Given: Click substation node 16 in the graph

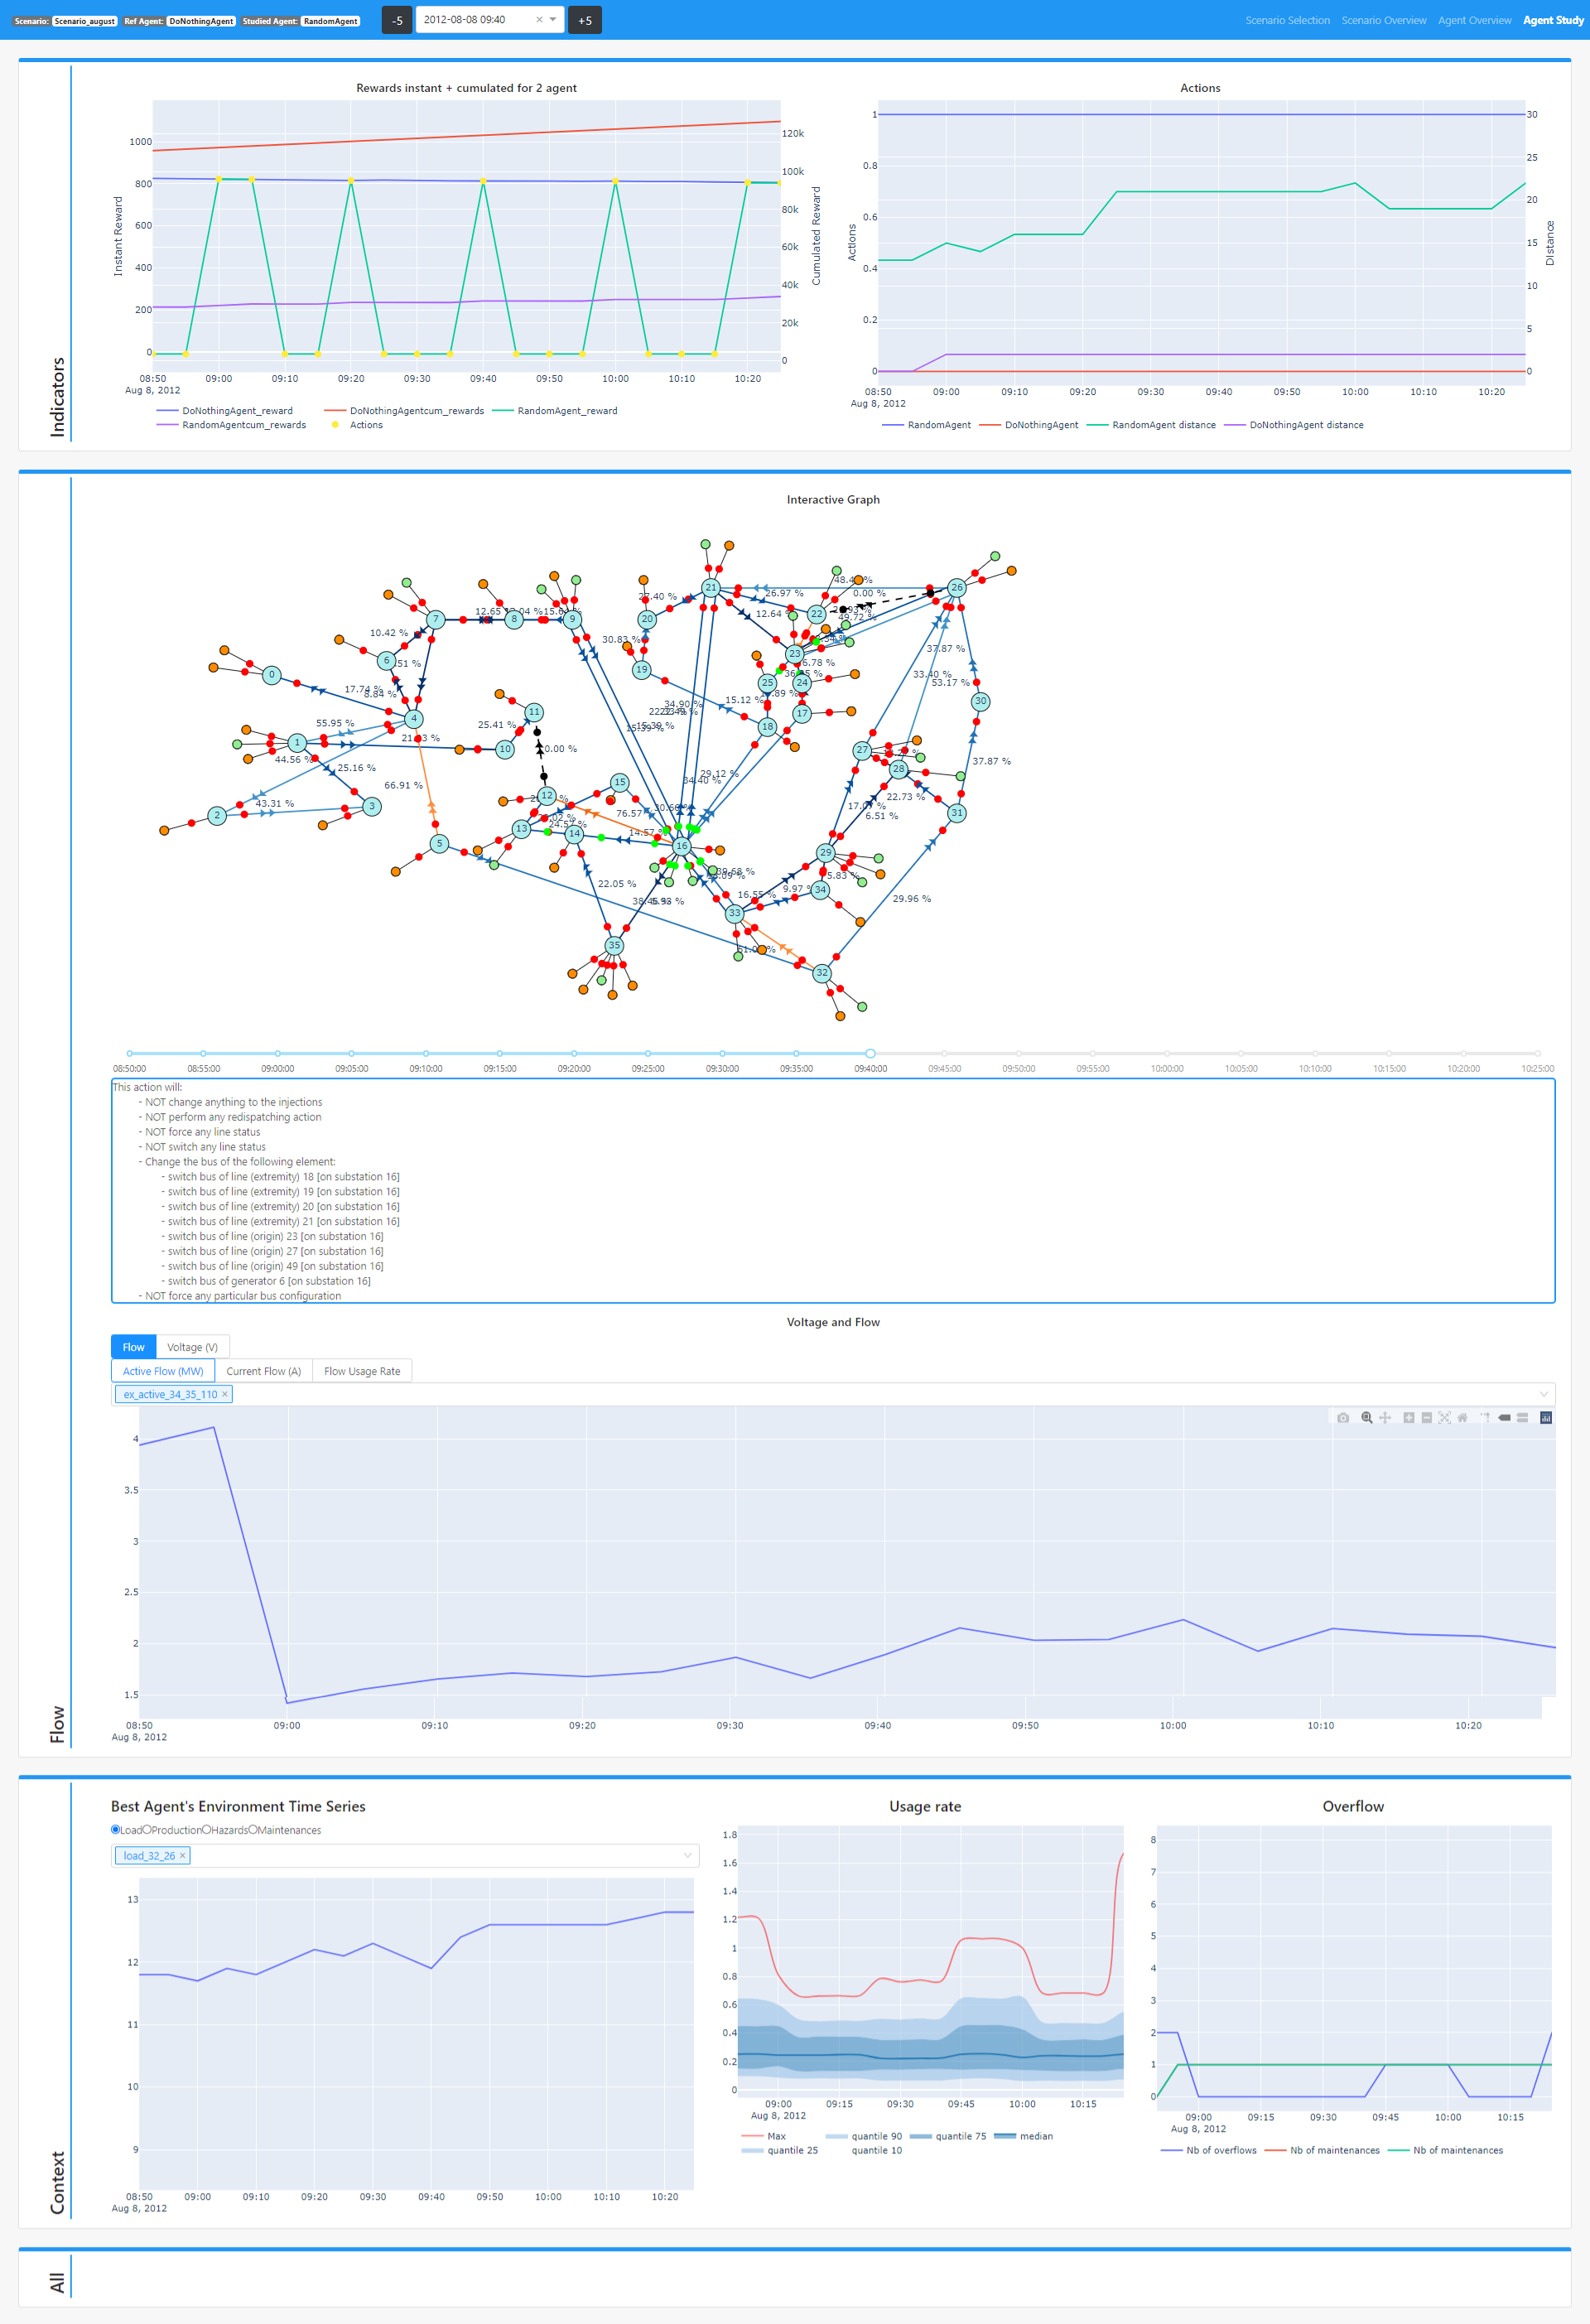Looking at the screenshot, I should point(682,846).
